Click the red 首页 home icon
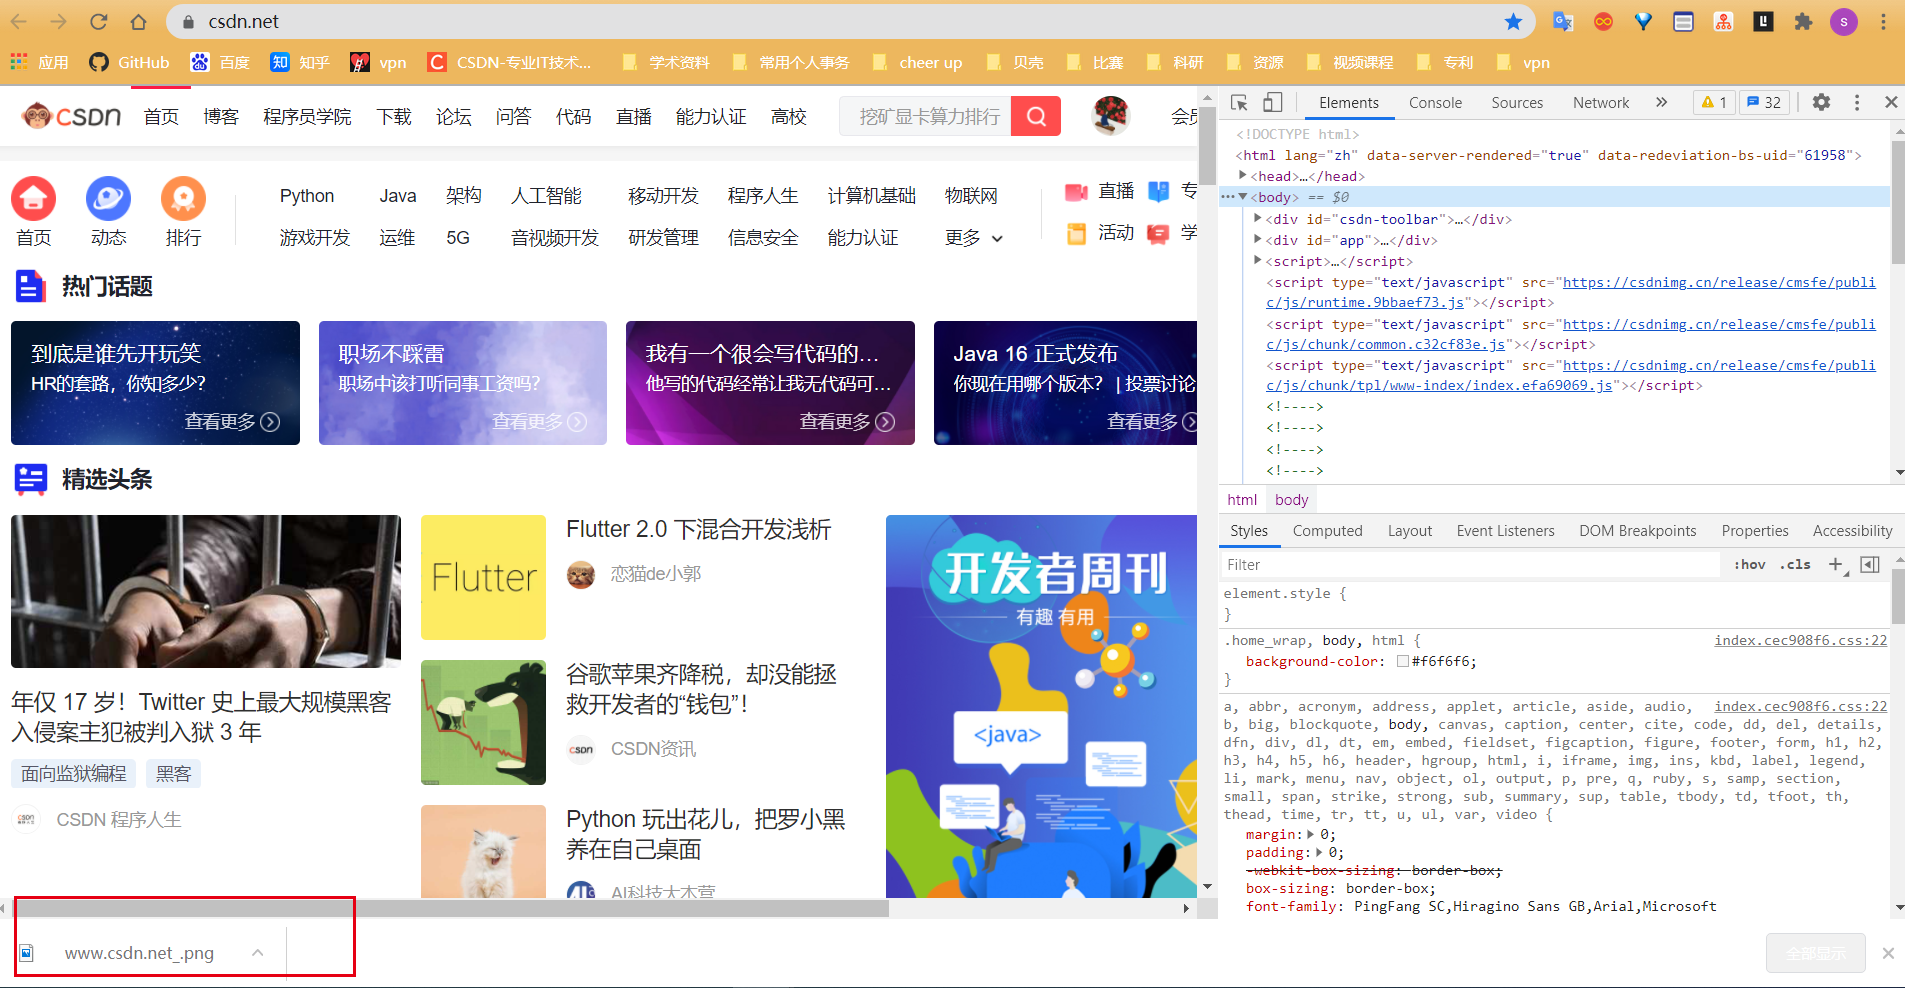 point(33,199)
